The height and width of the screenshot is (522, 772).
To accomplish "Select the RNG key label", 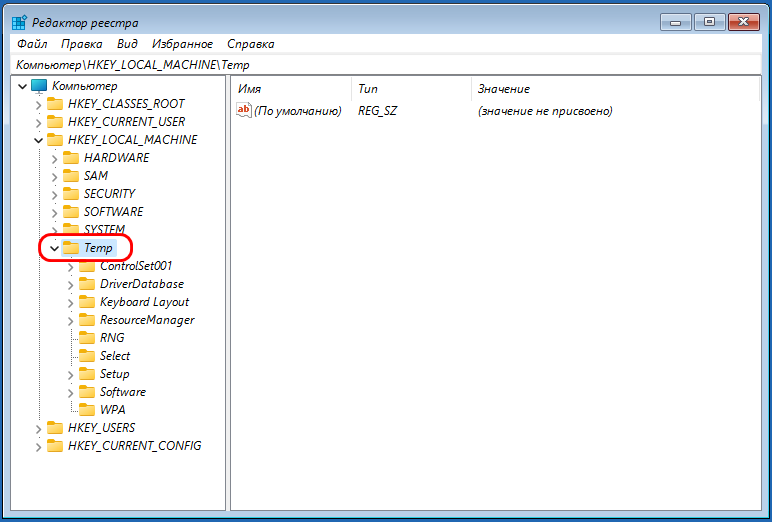I will point(112,338).
